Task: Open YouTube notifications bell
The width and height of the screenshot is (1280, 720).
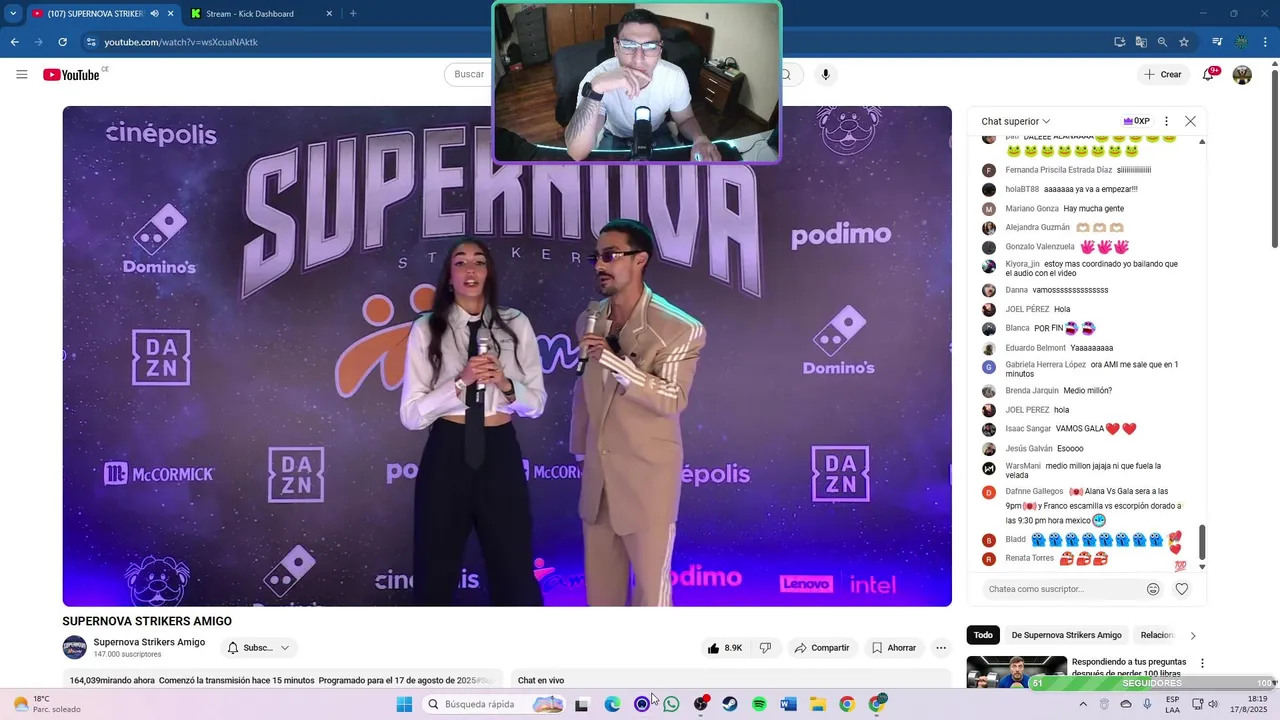Action: 1208,74
